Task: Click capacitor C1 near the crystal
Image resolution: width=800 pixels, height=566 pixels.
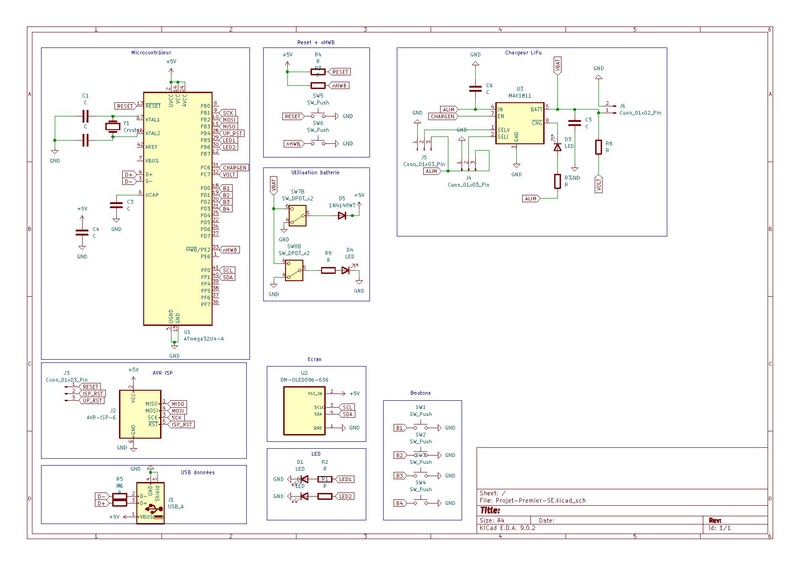Action: pos(86,116)
